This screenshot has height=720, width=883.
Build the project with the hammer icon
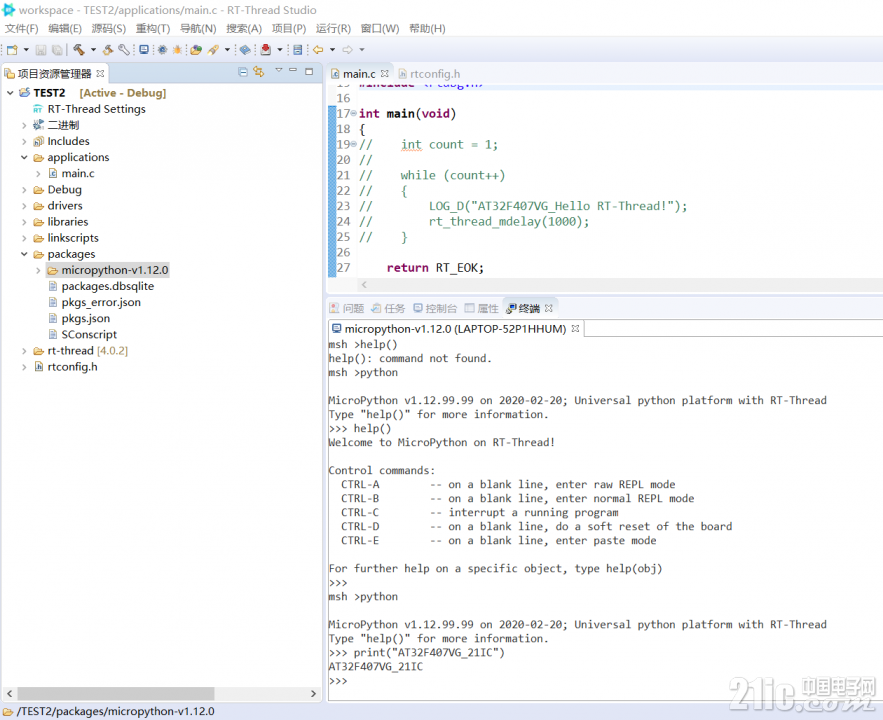click(x=79, y=50)
